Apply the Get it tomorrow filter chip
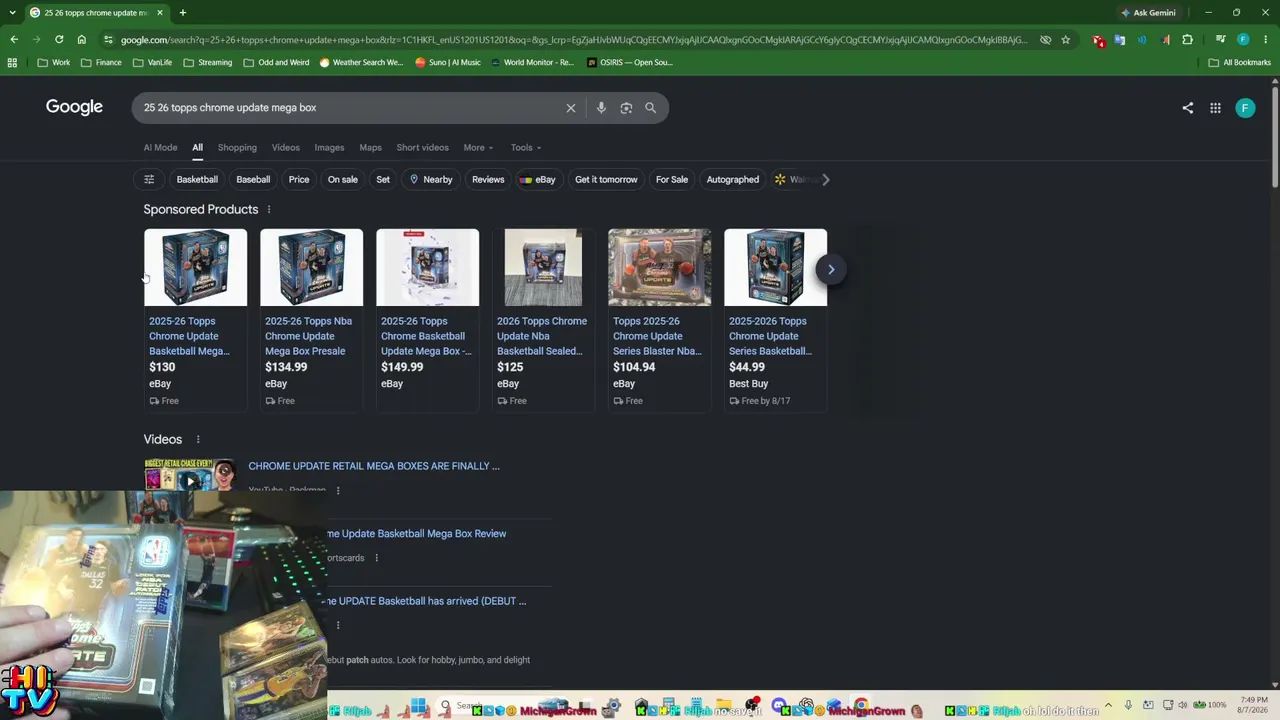 point(606,180)
